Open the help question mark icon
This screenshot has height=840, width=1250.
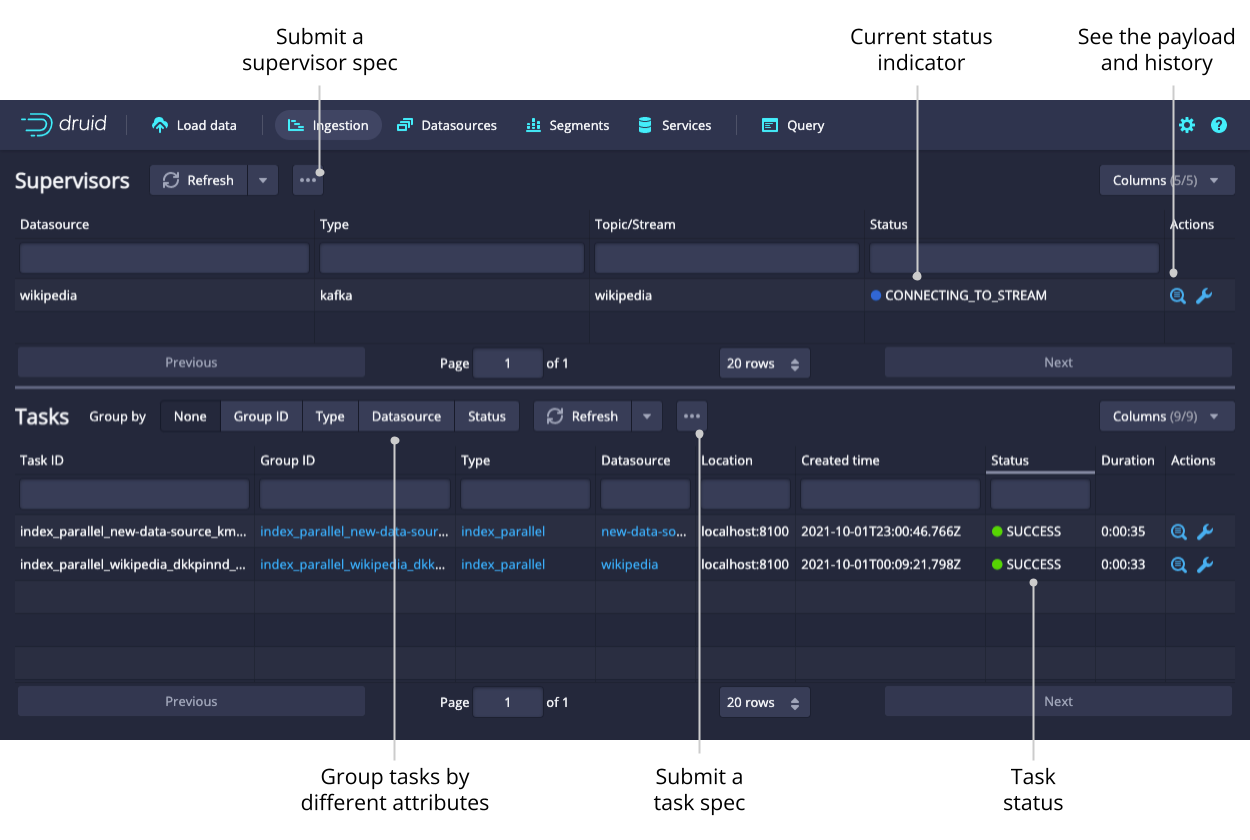[1219, 125]
